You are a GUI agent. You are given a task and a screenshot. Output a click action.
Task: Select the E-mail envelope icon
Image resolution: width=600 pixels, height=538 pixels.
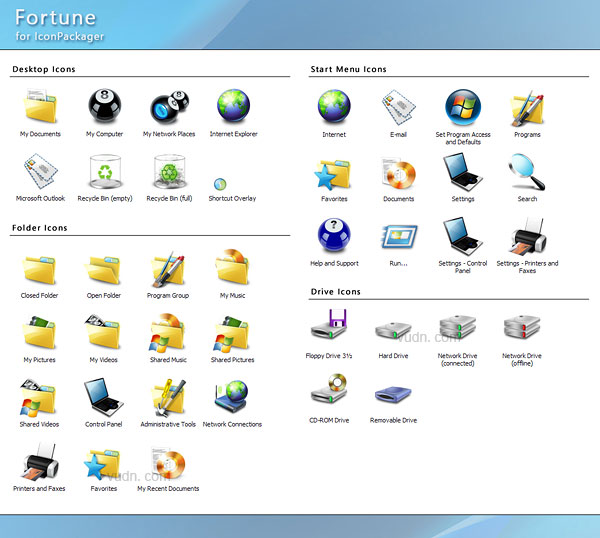399,107
